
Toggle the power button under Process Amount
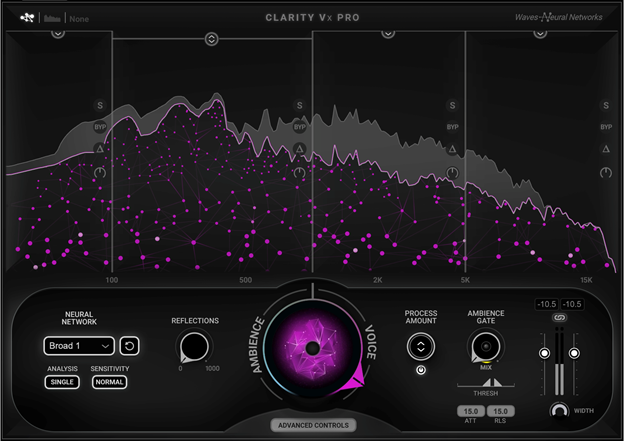pos(421,370)
